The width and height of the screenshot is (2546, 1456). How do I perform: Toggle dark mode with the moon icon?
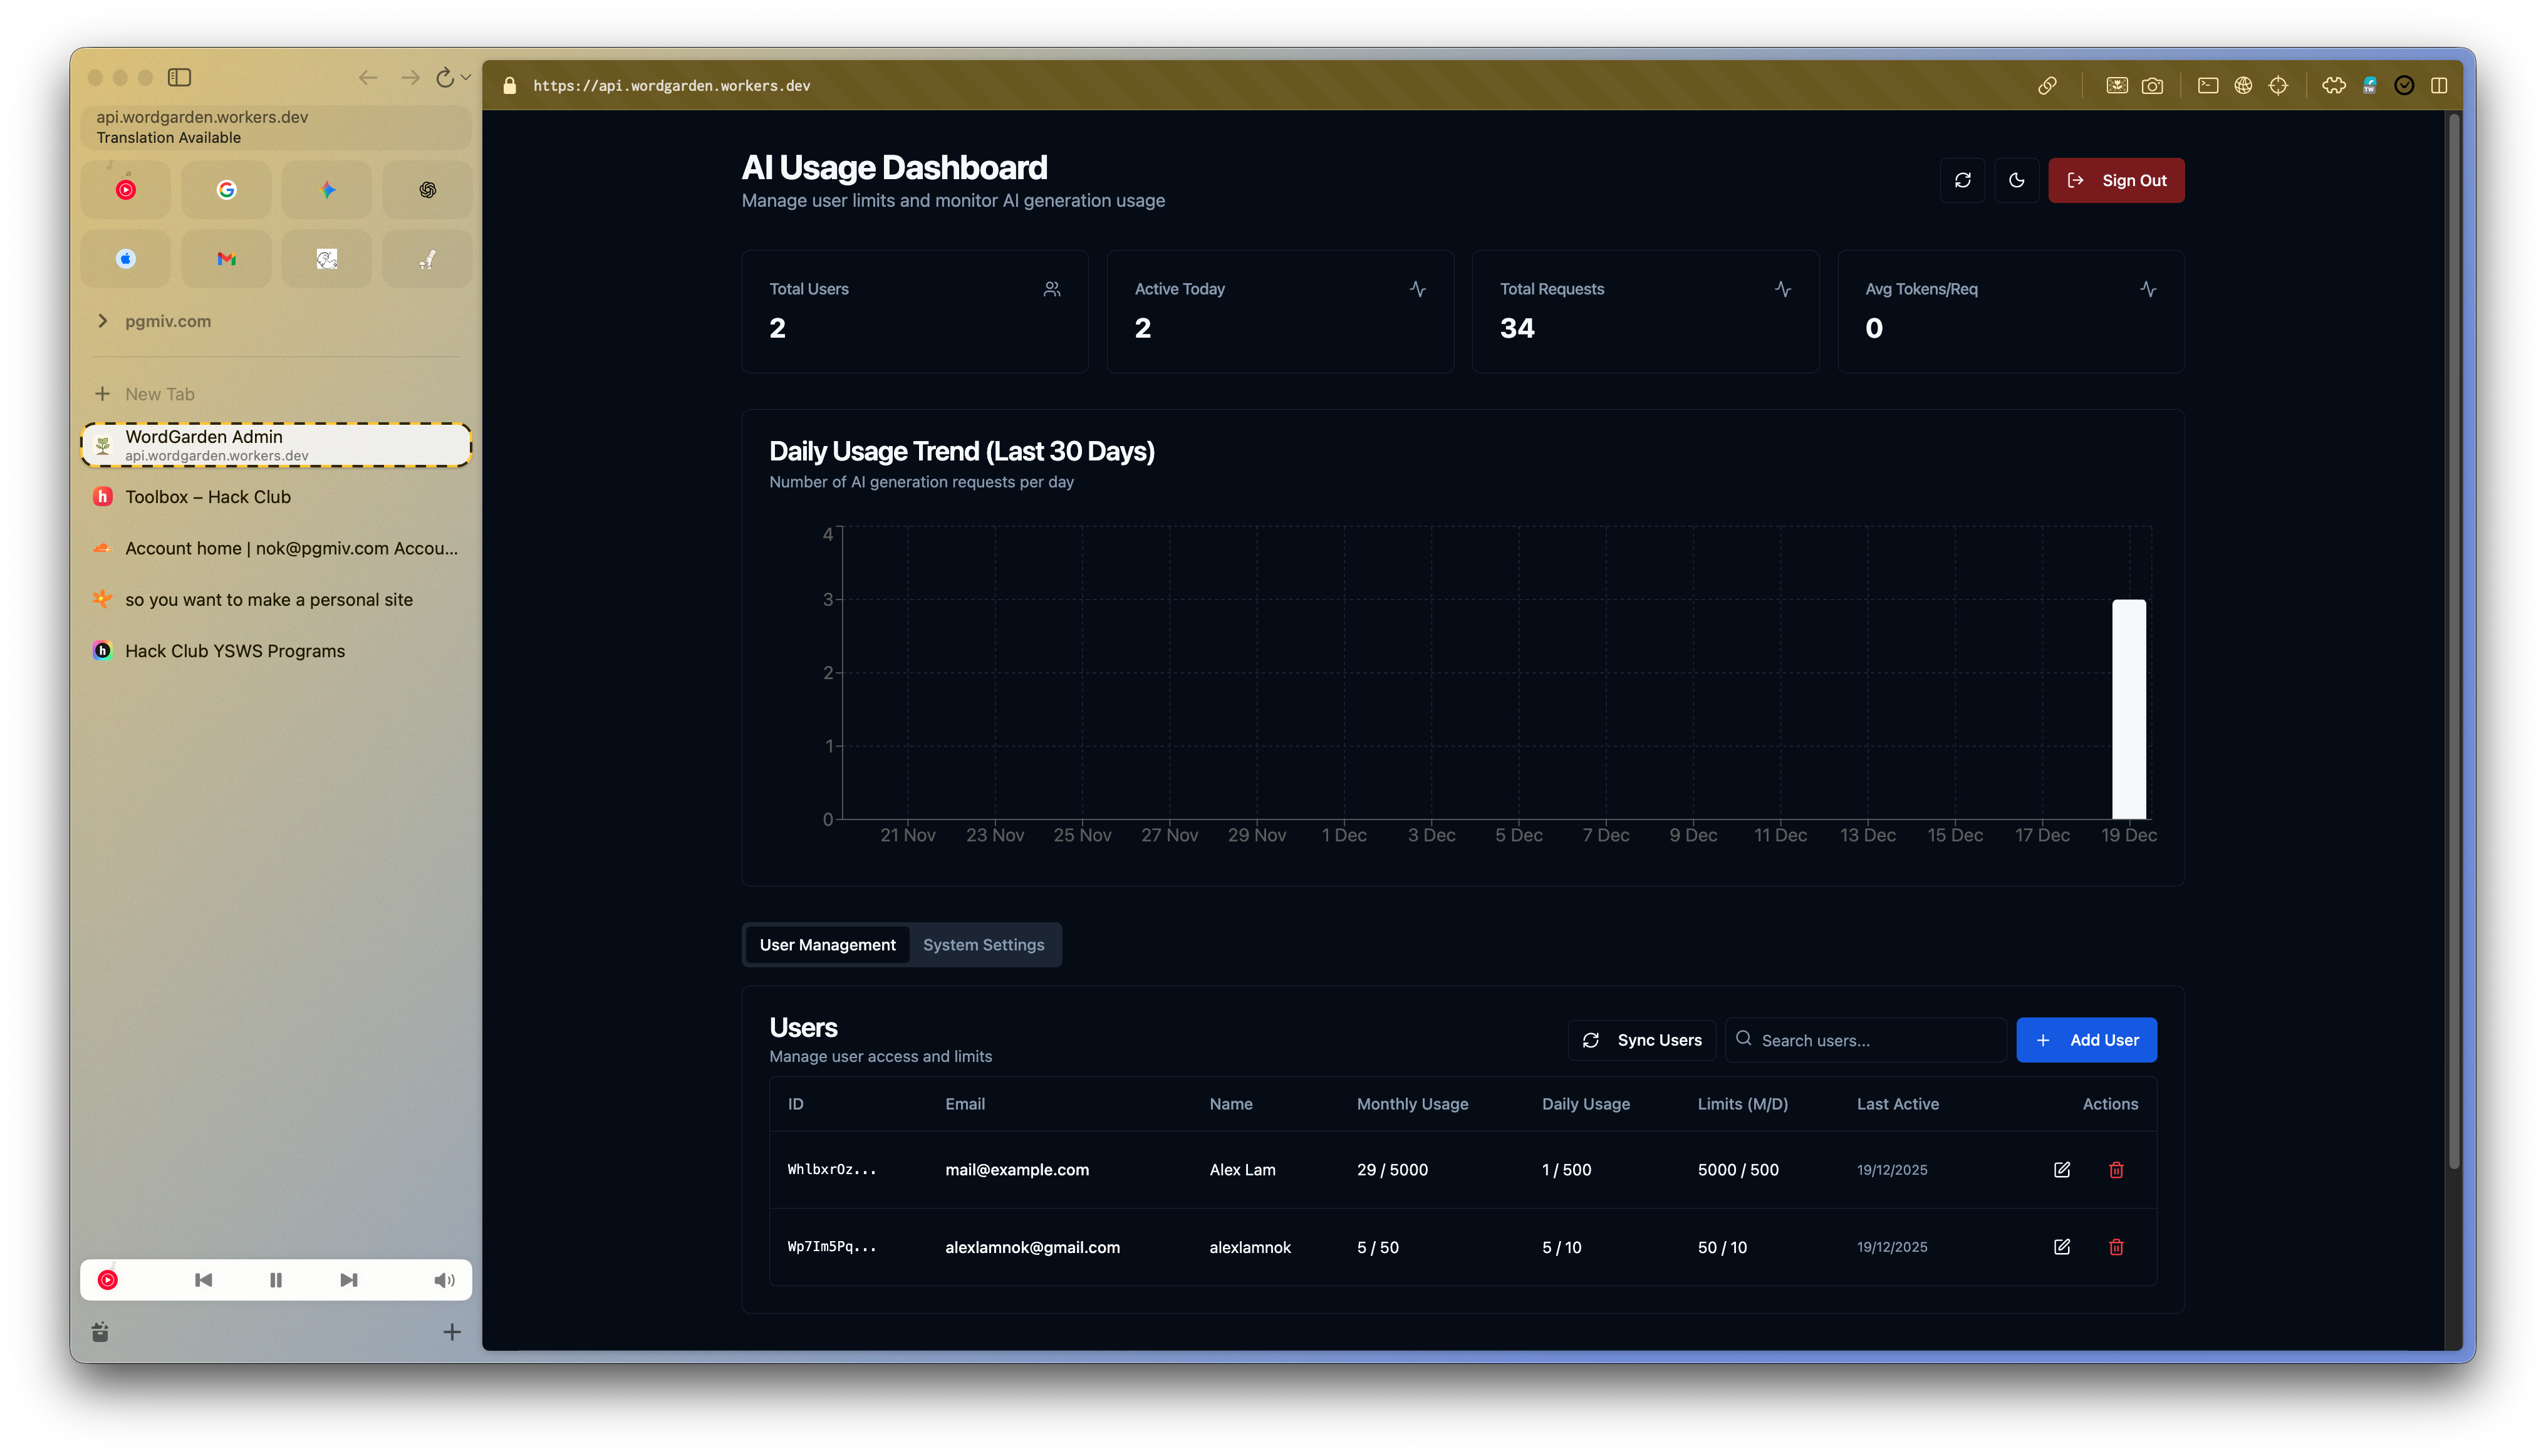(2016, 180)
